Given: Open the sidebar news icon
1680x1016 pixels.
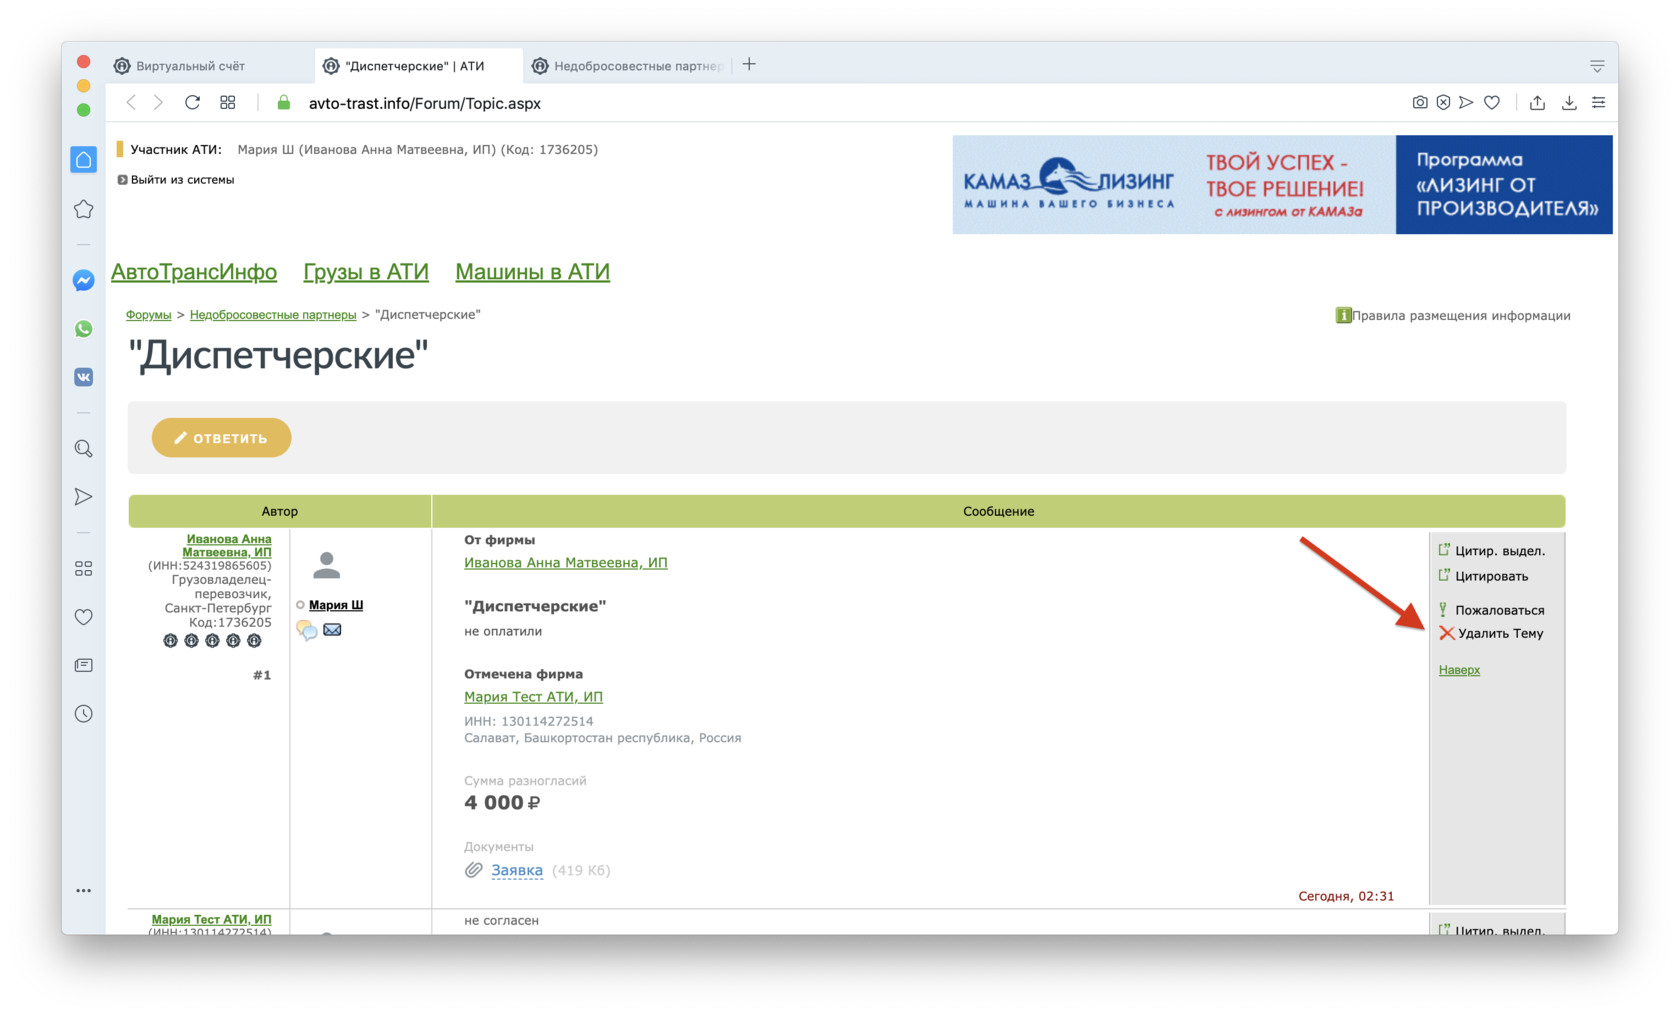Looking at the screenshot, I should coord(84,665).
